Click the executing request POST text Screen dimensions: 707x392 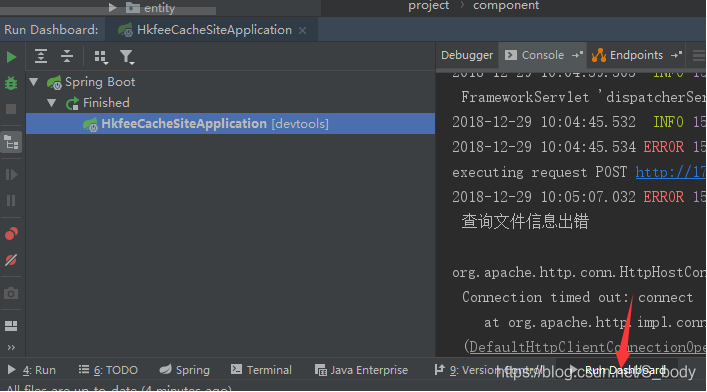click(539, 172)
